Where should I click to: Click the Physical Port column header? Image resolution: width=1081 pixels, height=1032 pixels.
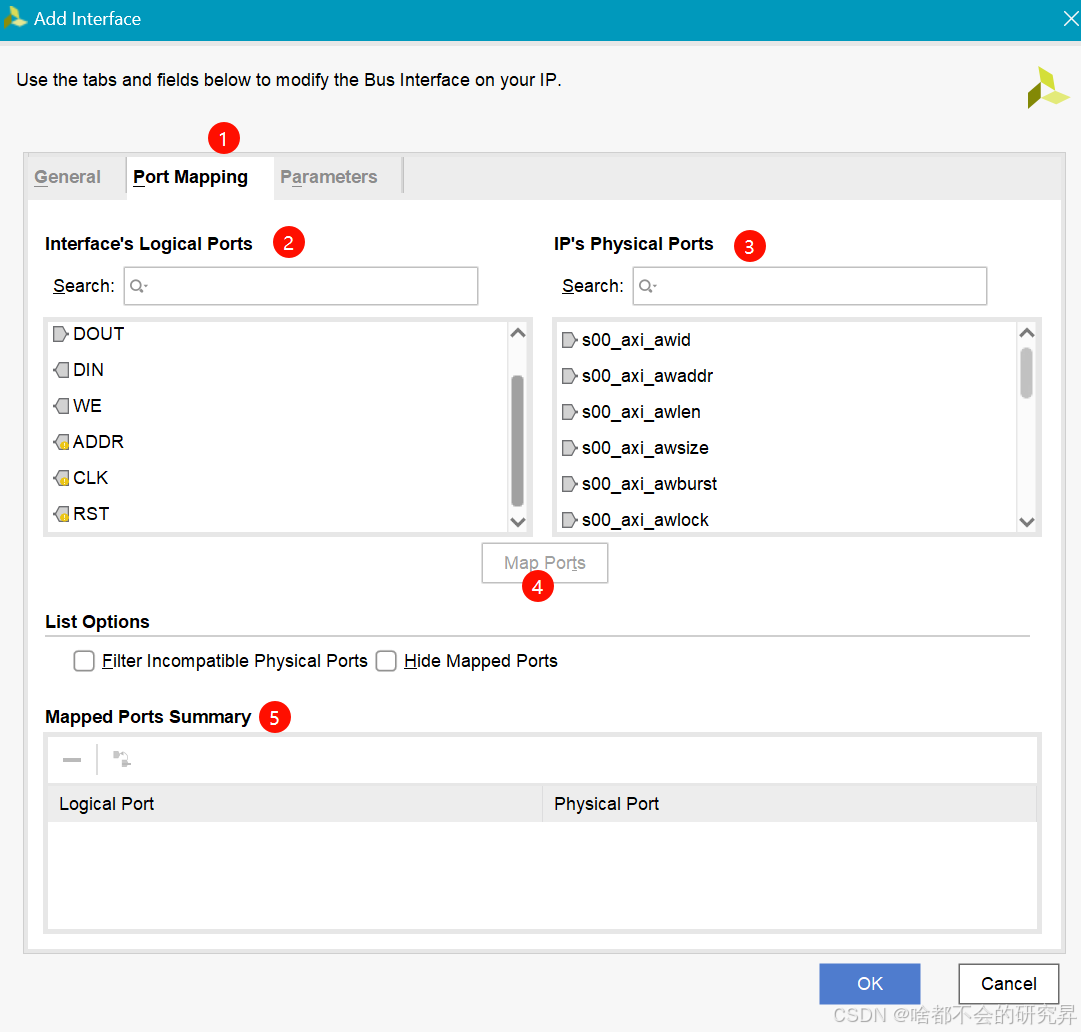(790, 804)
